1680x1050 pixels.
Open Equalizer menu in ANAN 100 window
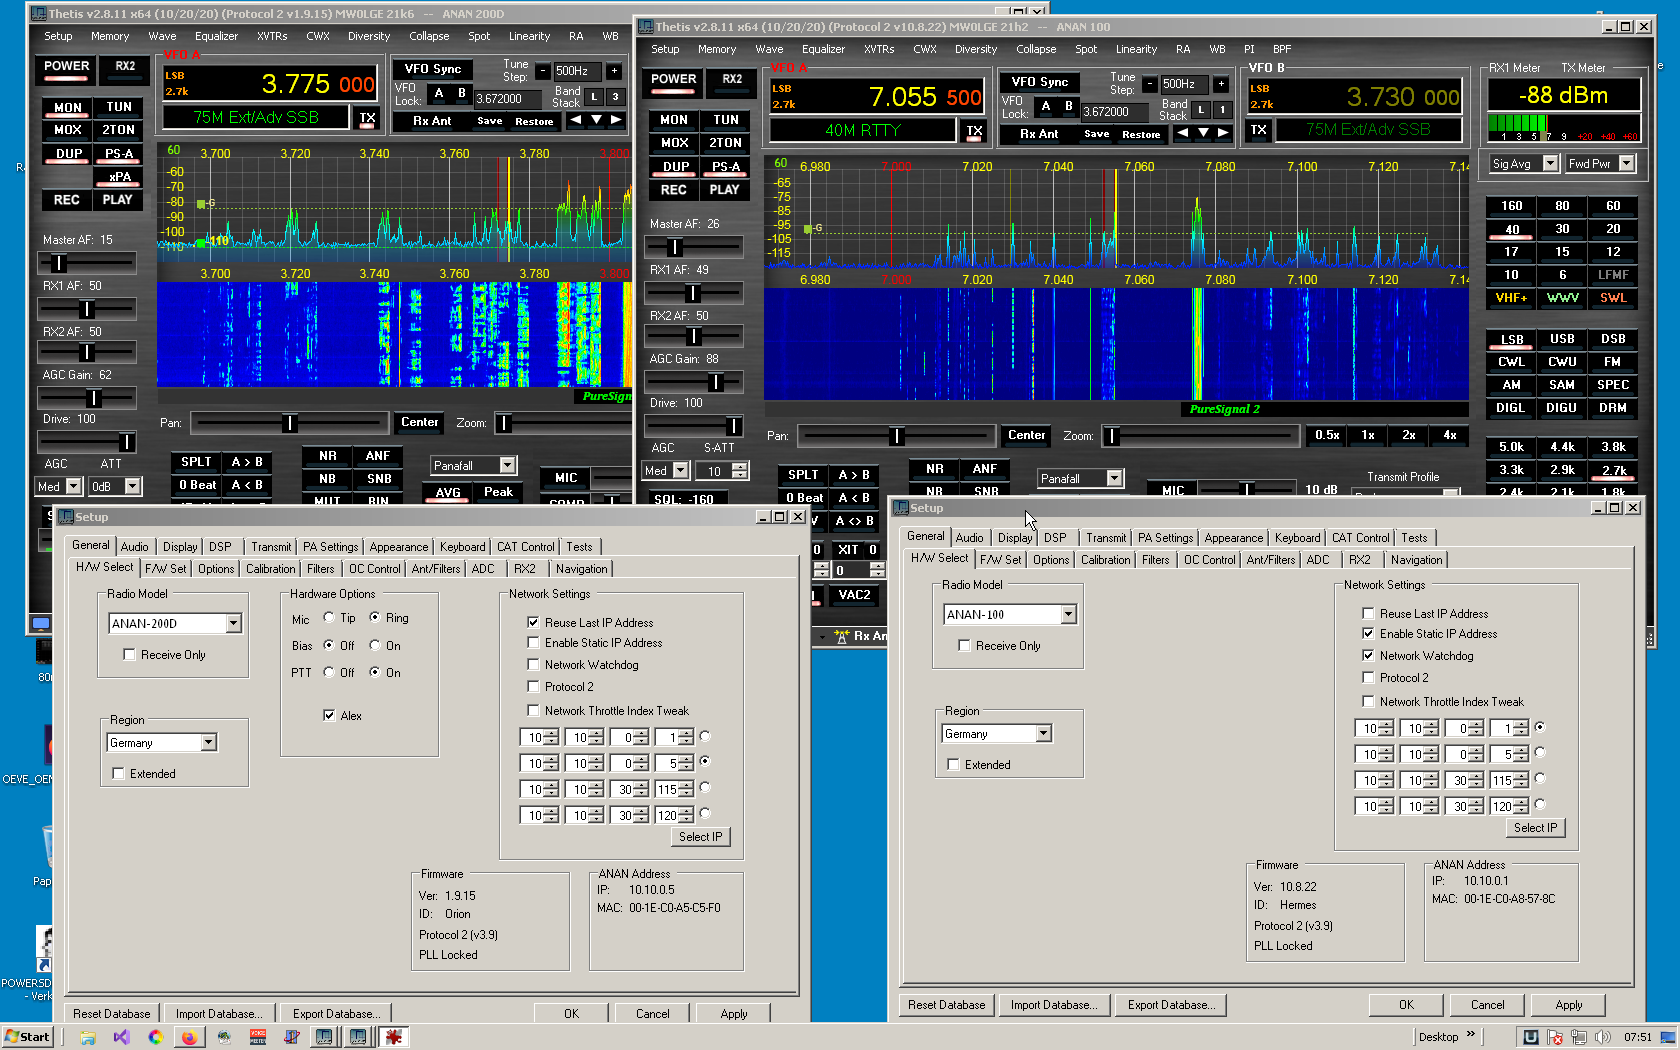click(x=823, y=49)
